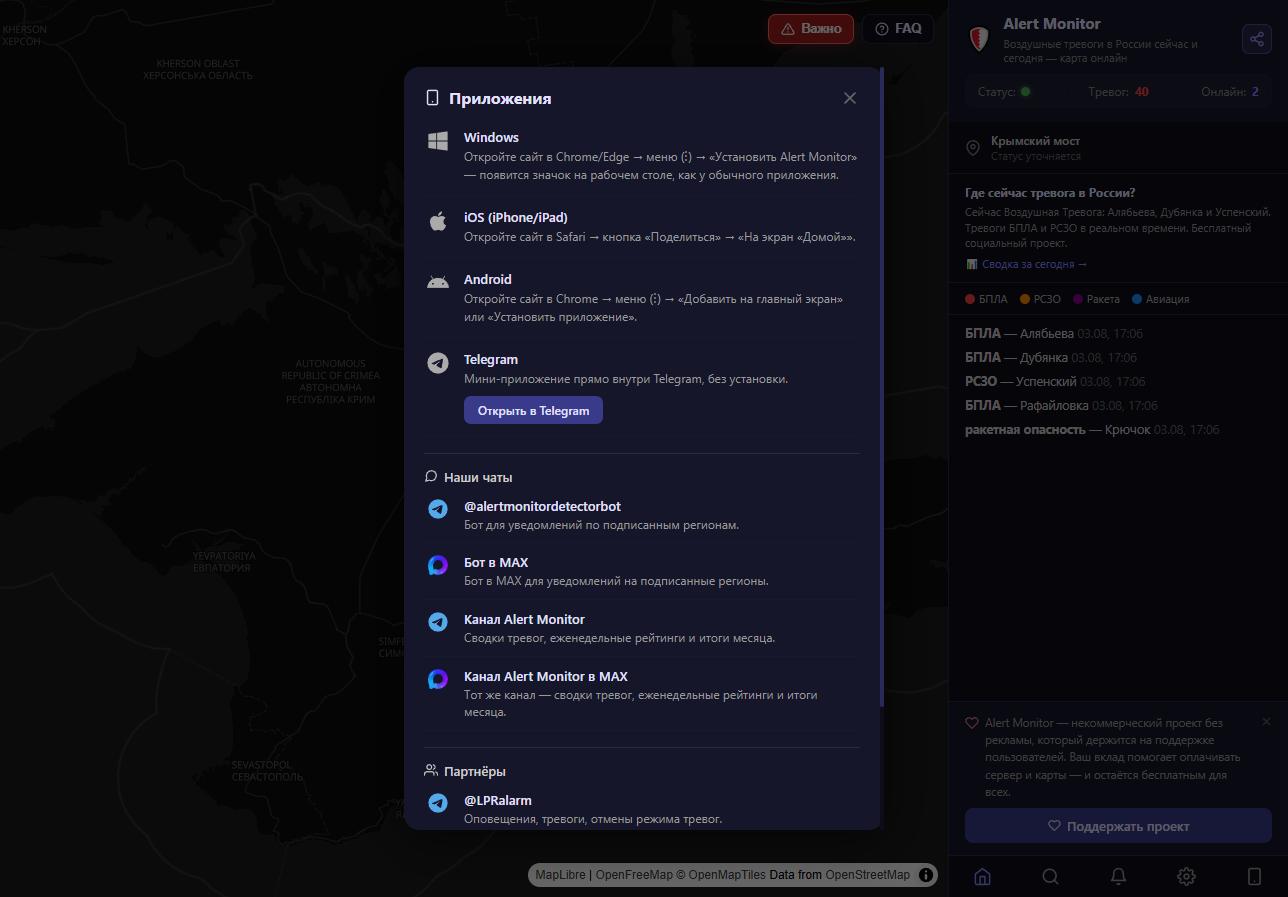Click the Windows logo icon
This screenshot has width=1288, height=897.
[438, 141]
